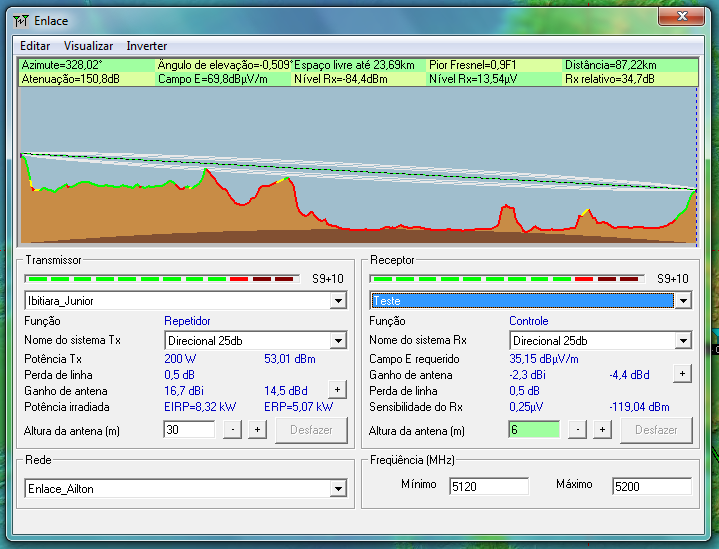Decrease transmitter antenna height with minus button
Screen dimensions: 719x549
(232, 430)
